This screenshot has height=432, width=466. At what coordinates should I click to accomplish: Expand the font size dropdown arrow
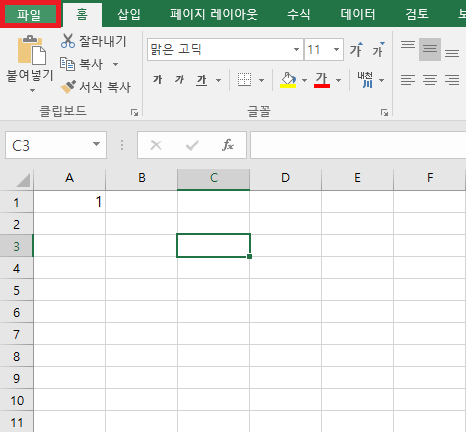click(x=337, y=50)
